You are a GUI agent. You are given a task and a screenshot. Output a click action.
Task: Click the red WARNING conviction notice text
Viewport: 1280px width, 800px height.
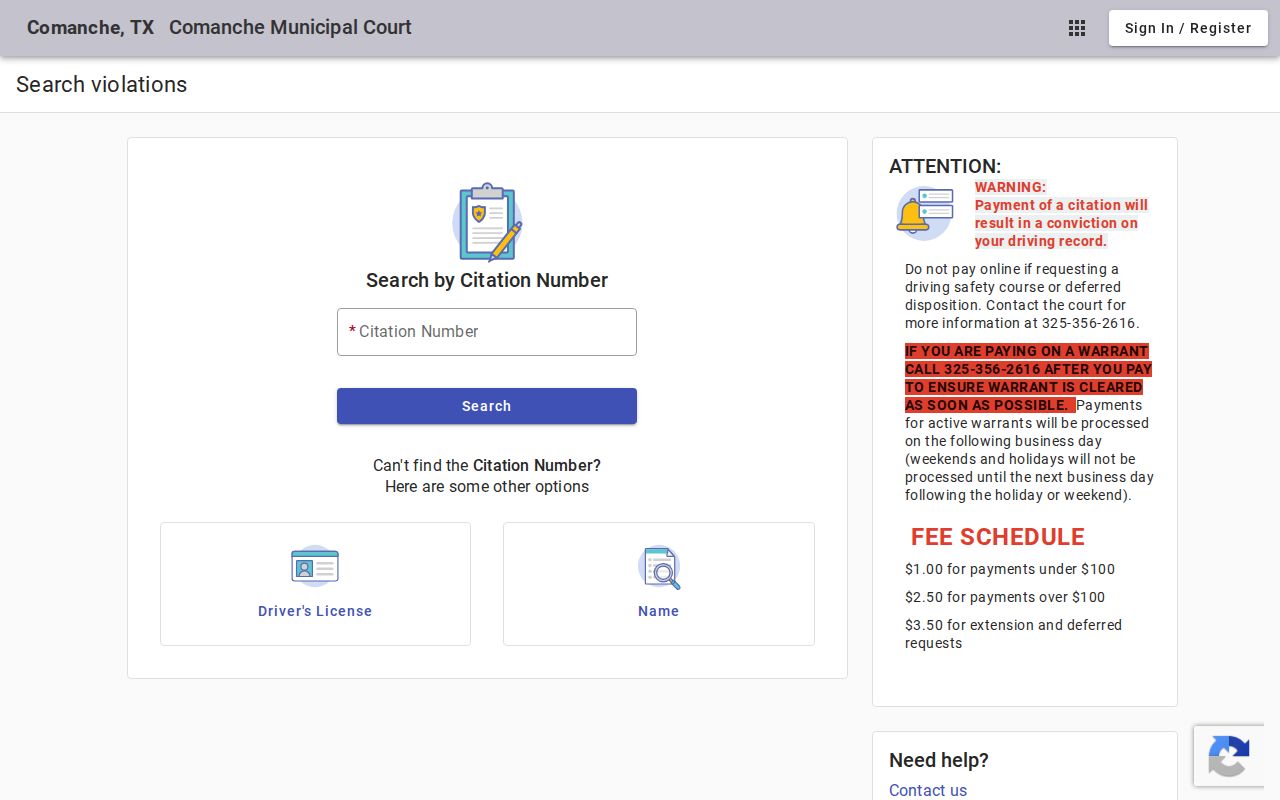click(x=1061, y=214)
